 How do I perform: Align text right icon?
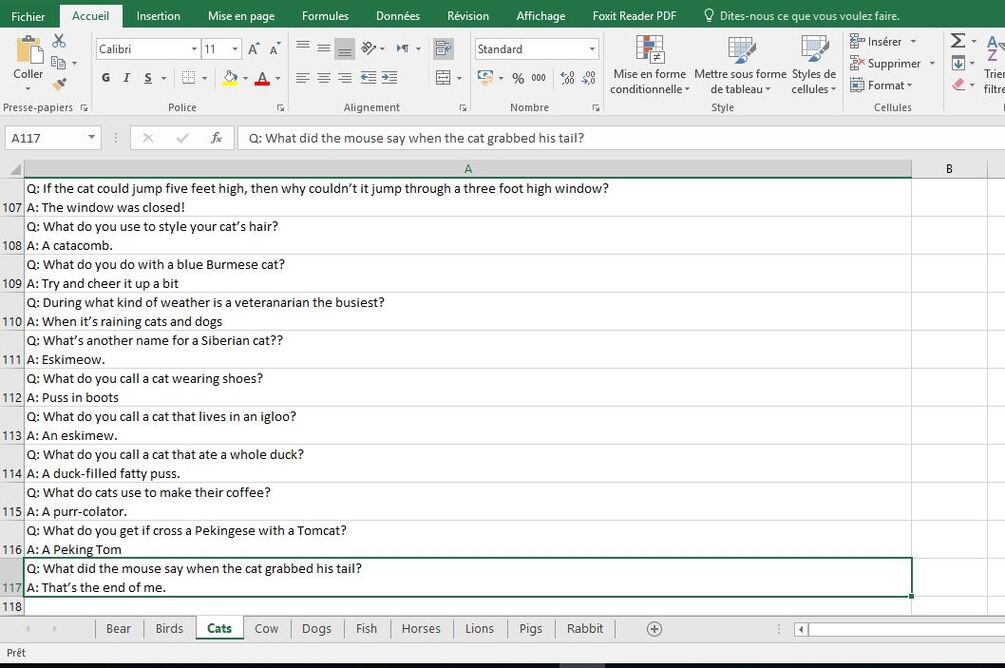tap(345, 78)
